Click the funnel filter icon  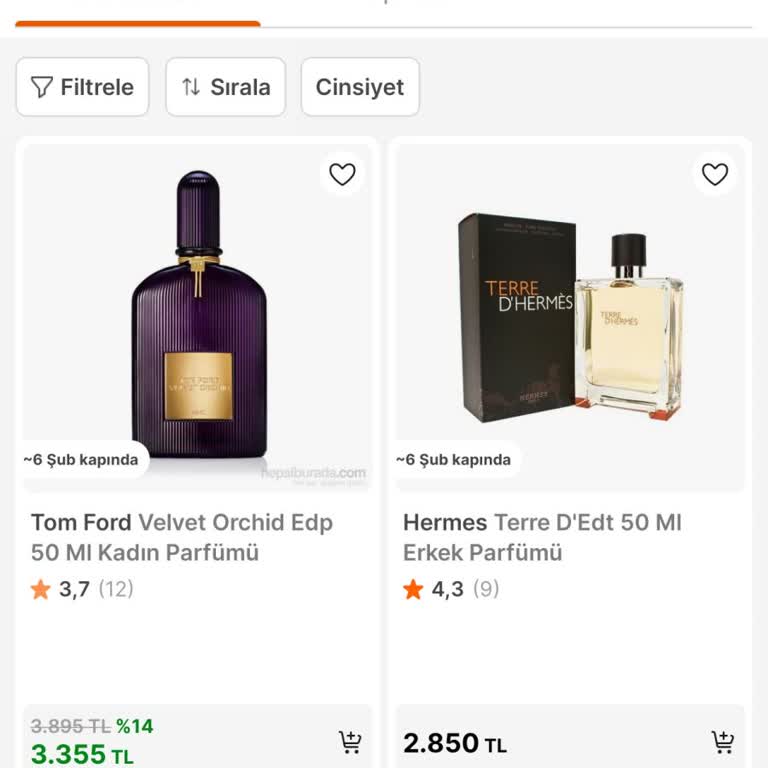pyautogui.click(x=42, y=87)
